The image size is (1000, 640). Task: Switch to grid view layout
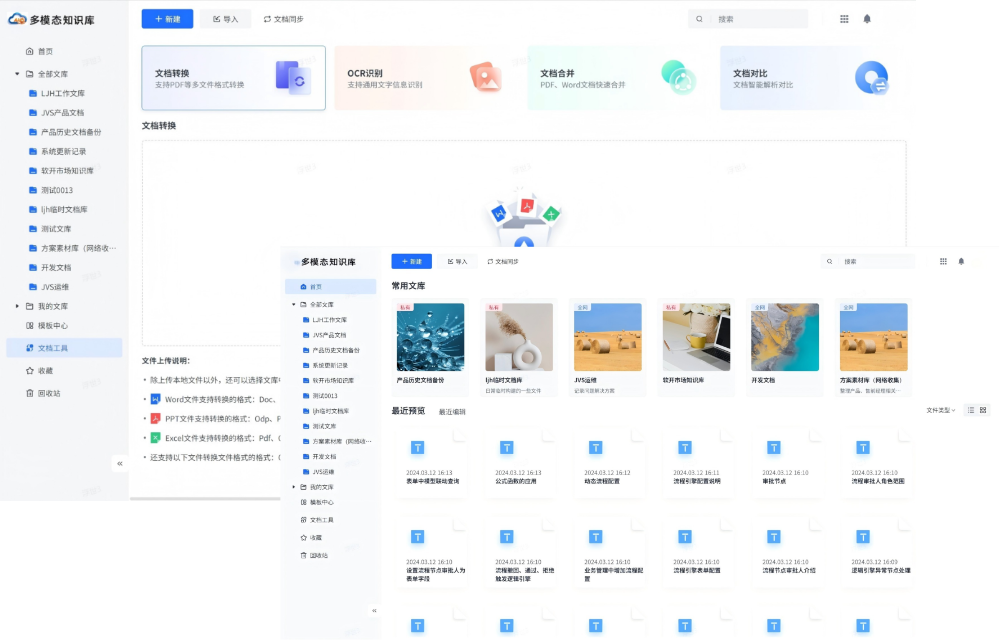[x=983, y=410]
